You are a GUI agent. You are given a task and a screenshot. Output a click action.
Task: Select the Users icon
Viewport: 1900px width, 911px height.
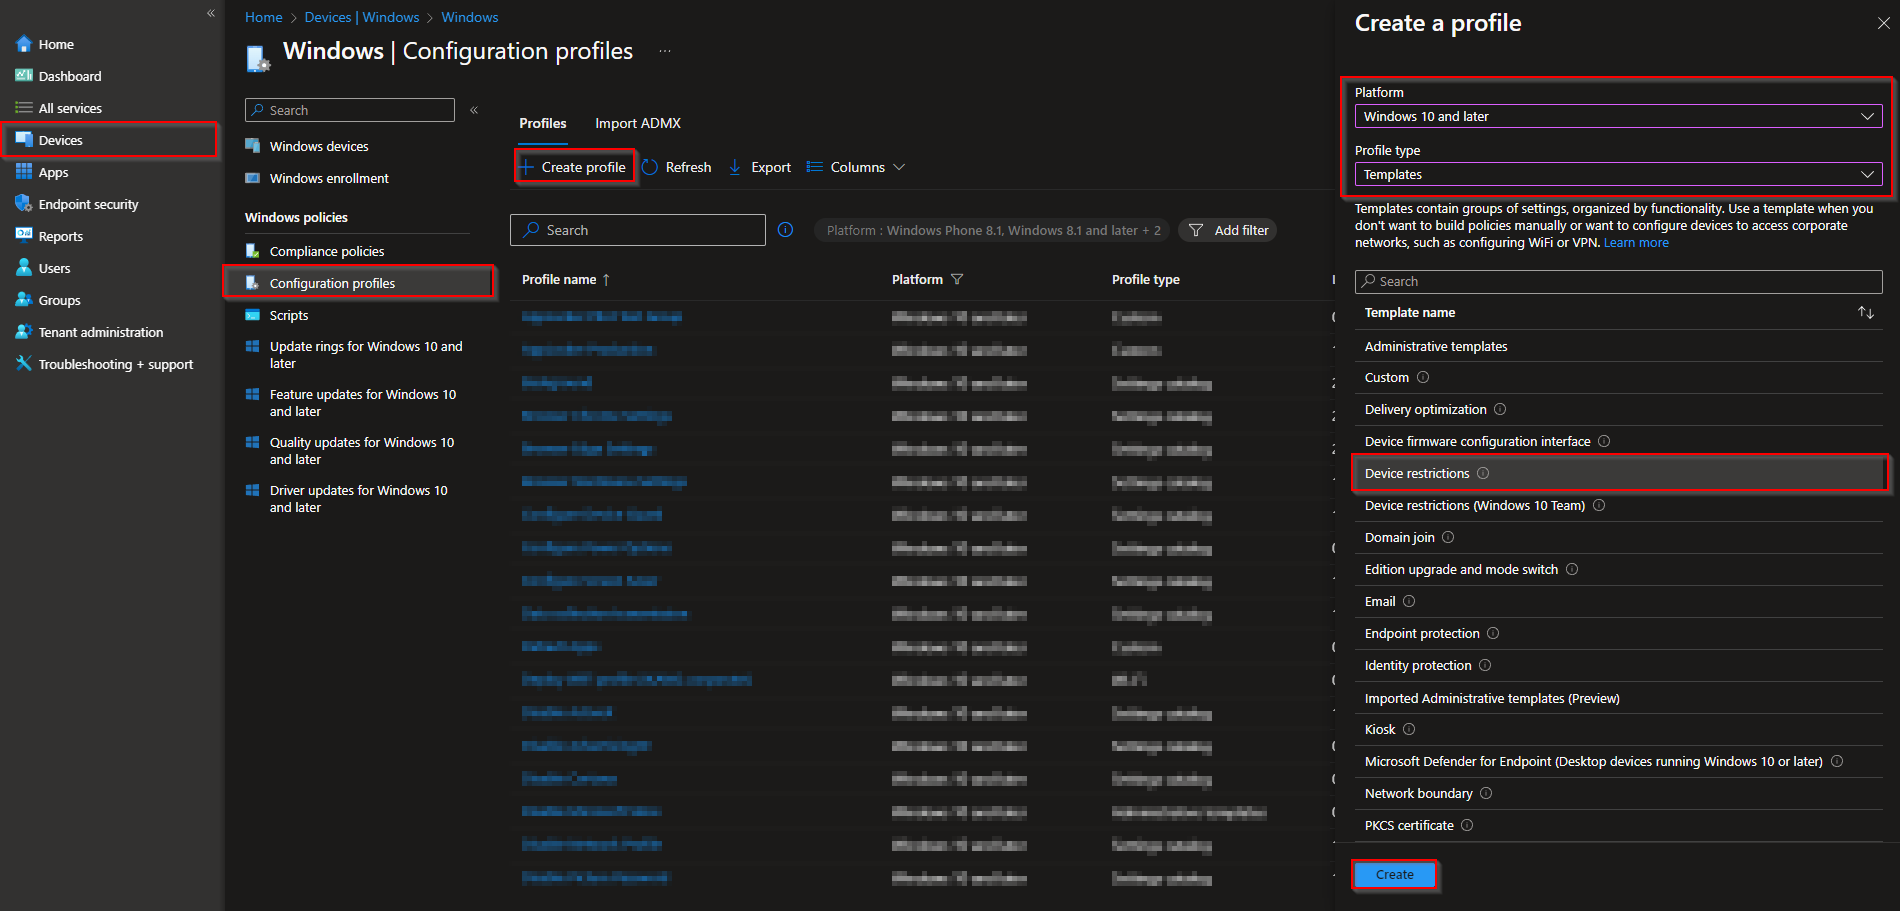click(x=23, y=267)
